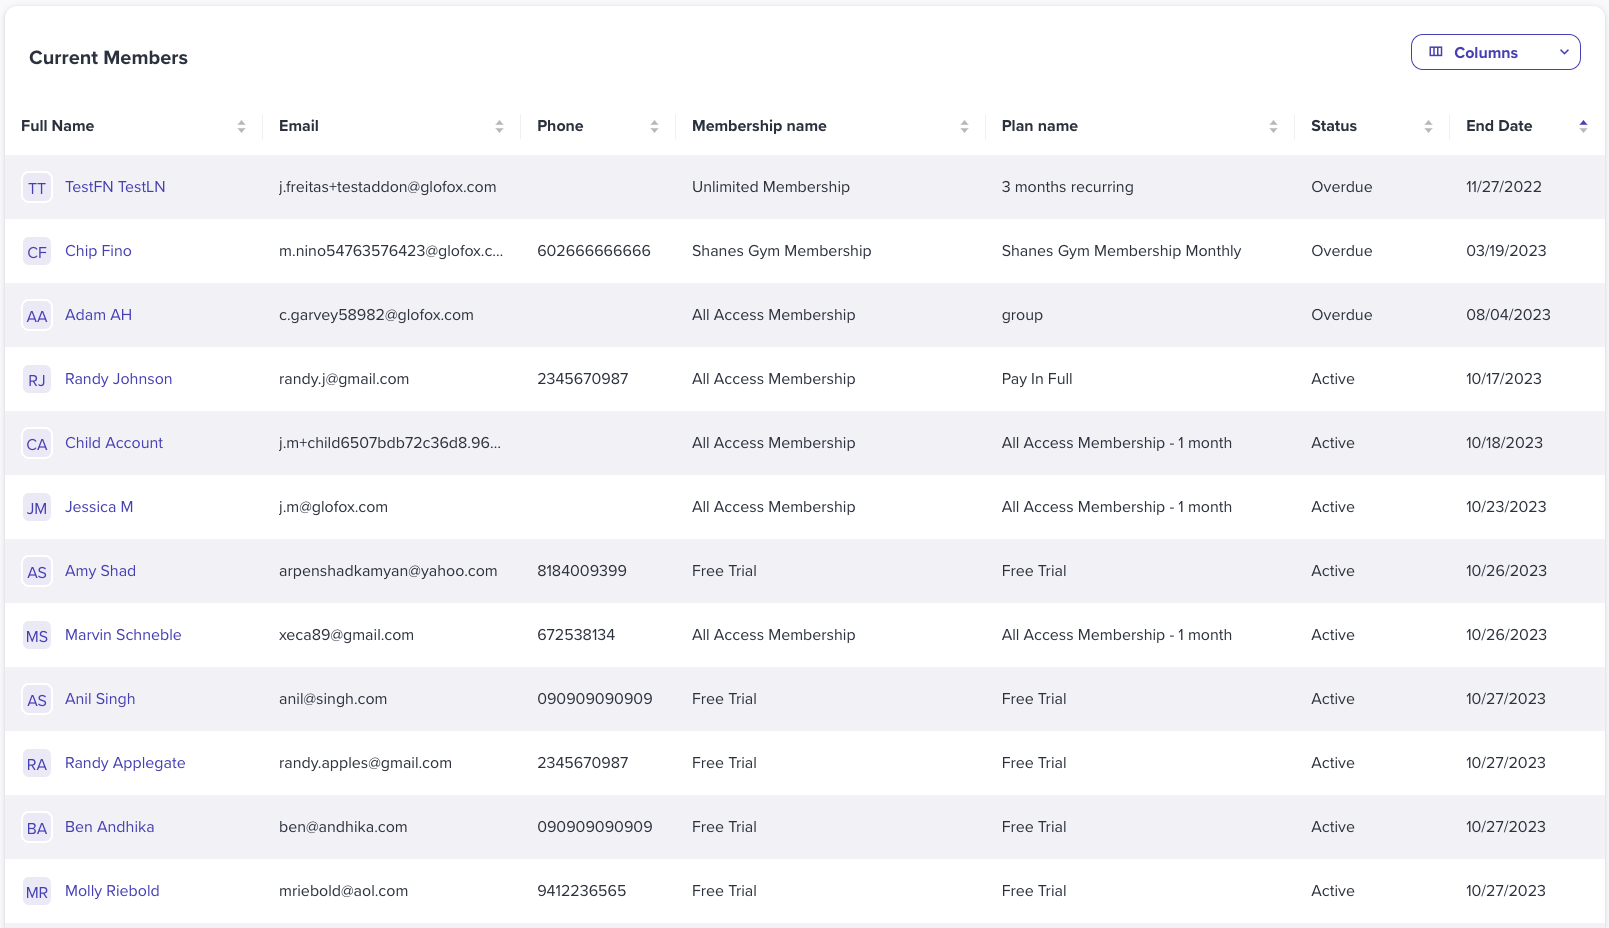Select email xeca89@gmail.com
Screen dimensions: 1609x928
coord(346,635)
